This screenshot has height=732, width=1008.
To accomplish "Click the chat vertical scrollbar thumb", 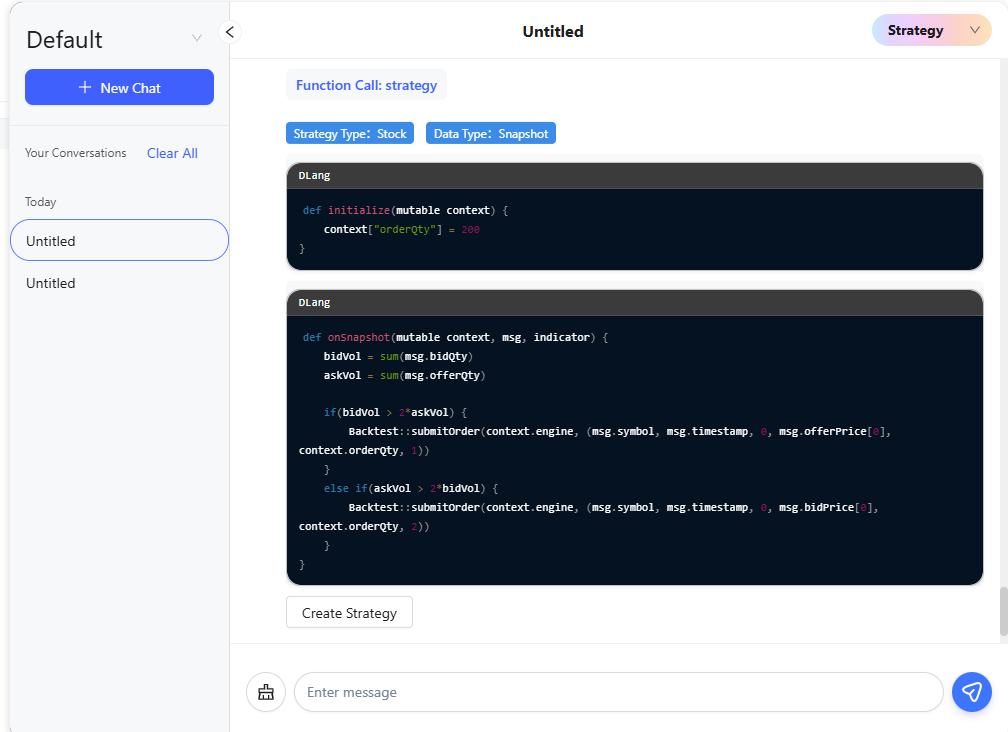I will [x=1003, y=611].
